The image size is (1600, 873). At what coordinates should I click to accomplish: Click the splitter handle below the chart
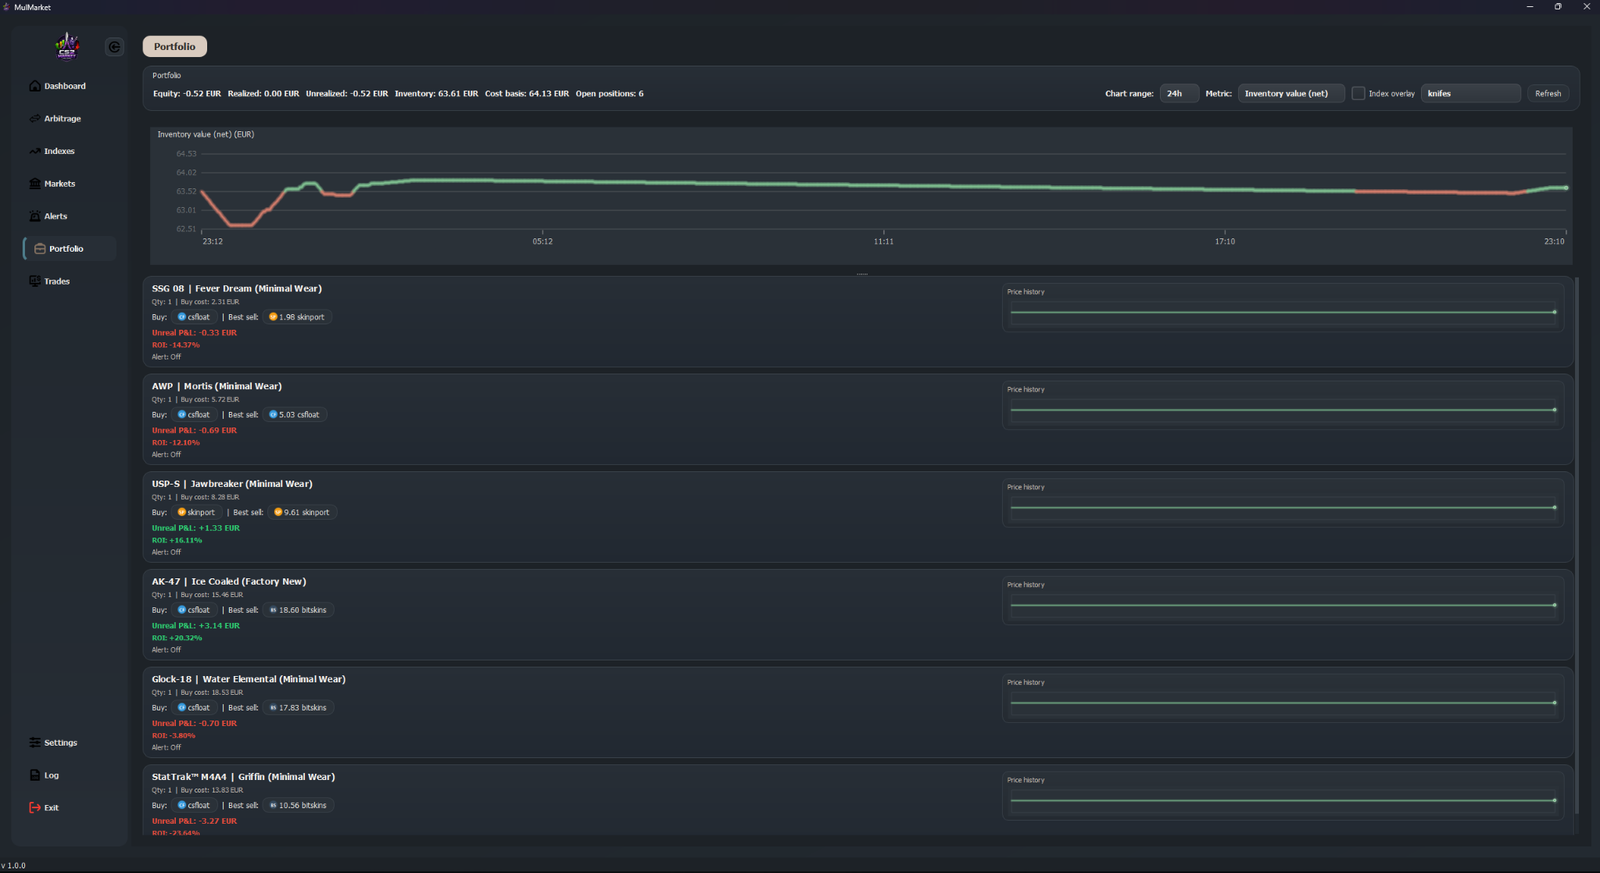click(862, 273)
